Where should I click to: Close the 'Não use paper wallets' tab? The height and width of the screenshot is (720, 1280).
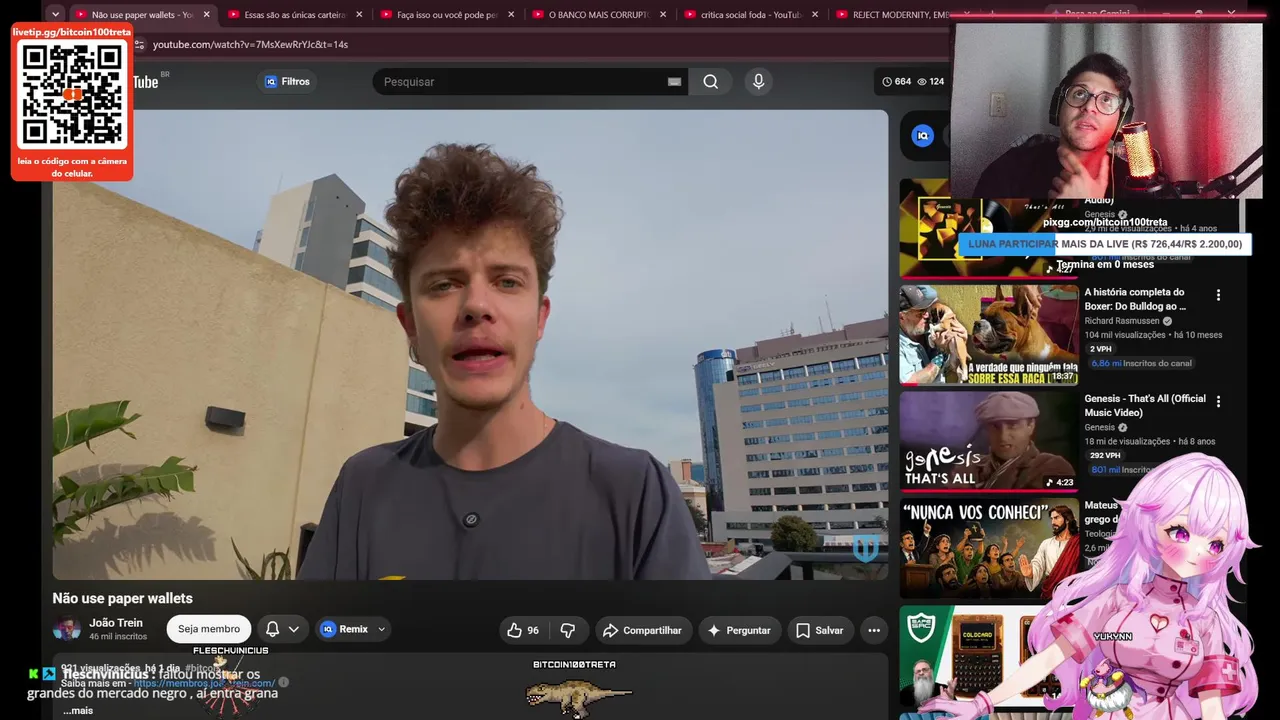pyautogui.click(x=207, y=15)
